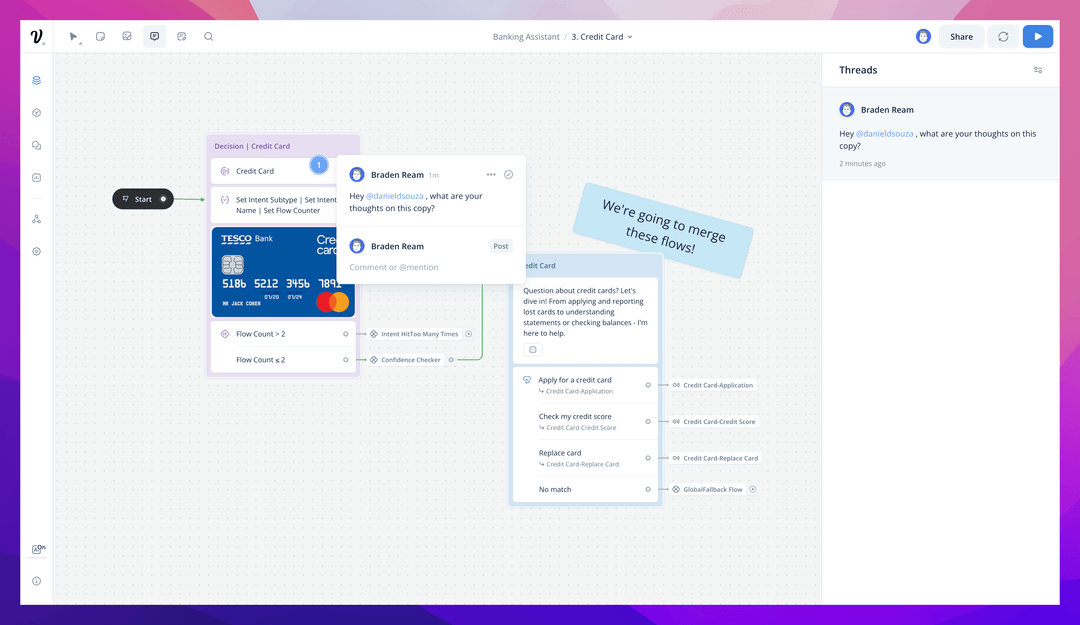This screenshot has height=625, width=1080.
Task: Open the canvas search magnifier icon
Action: coord(208,37)
